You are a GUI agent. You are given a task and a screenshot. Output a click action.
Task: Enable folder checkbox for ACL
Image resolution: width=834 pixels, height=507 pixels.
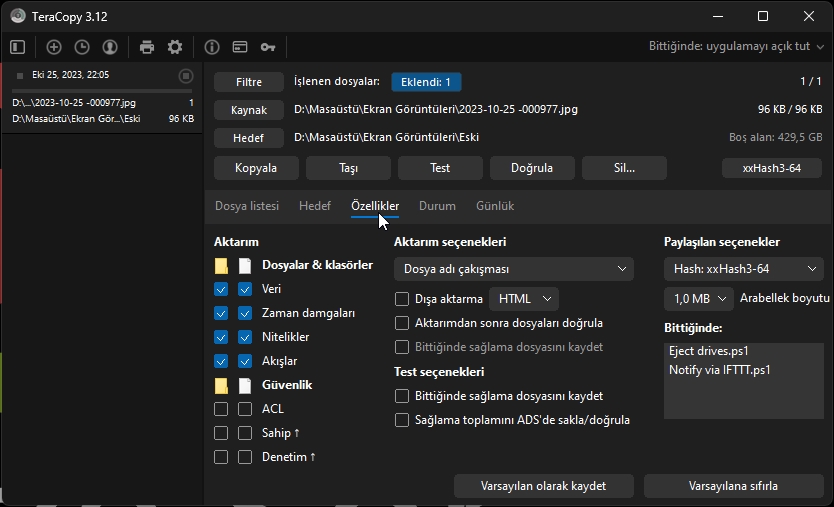coord(221,409)
